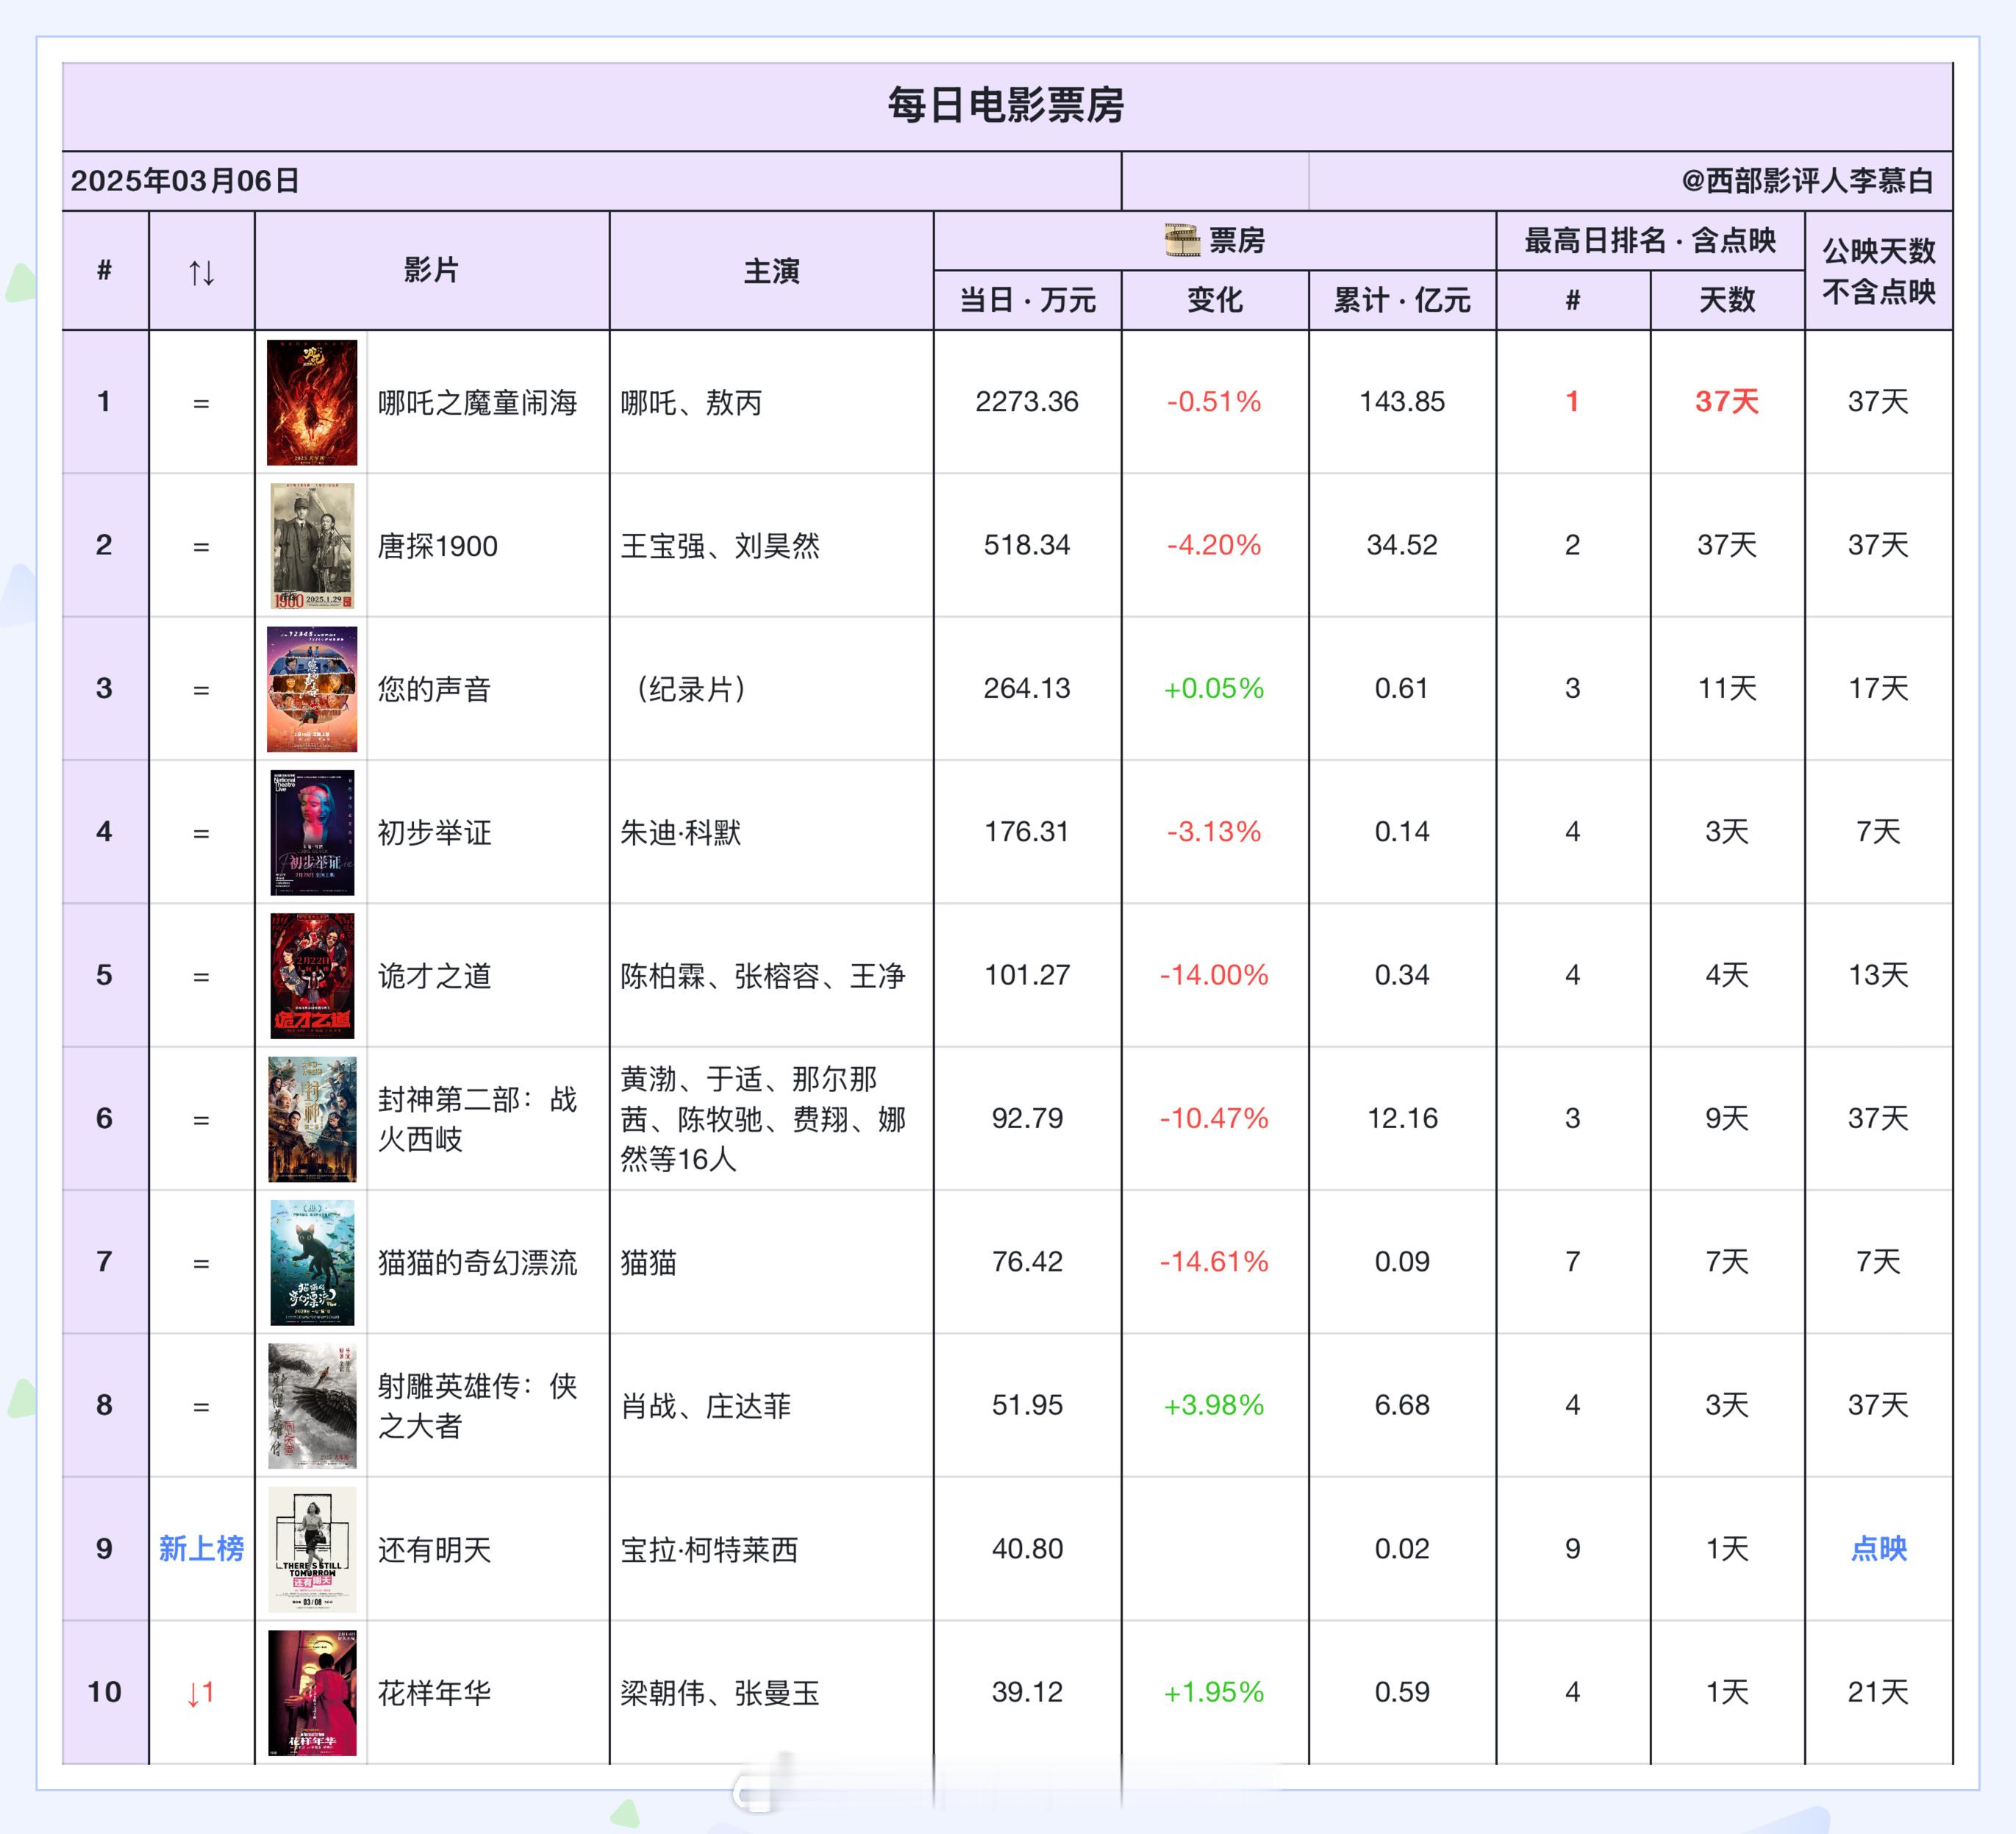The image size is (2016, 1834).
Task: Click daily box office value 2273.36
Action: click(x=1027, y=402)
